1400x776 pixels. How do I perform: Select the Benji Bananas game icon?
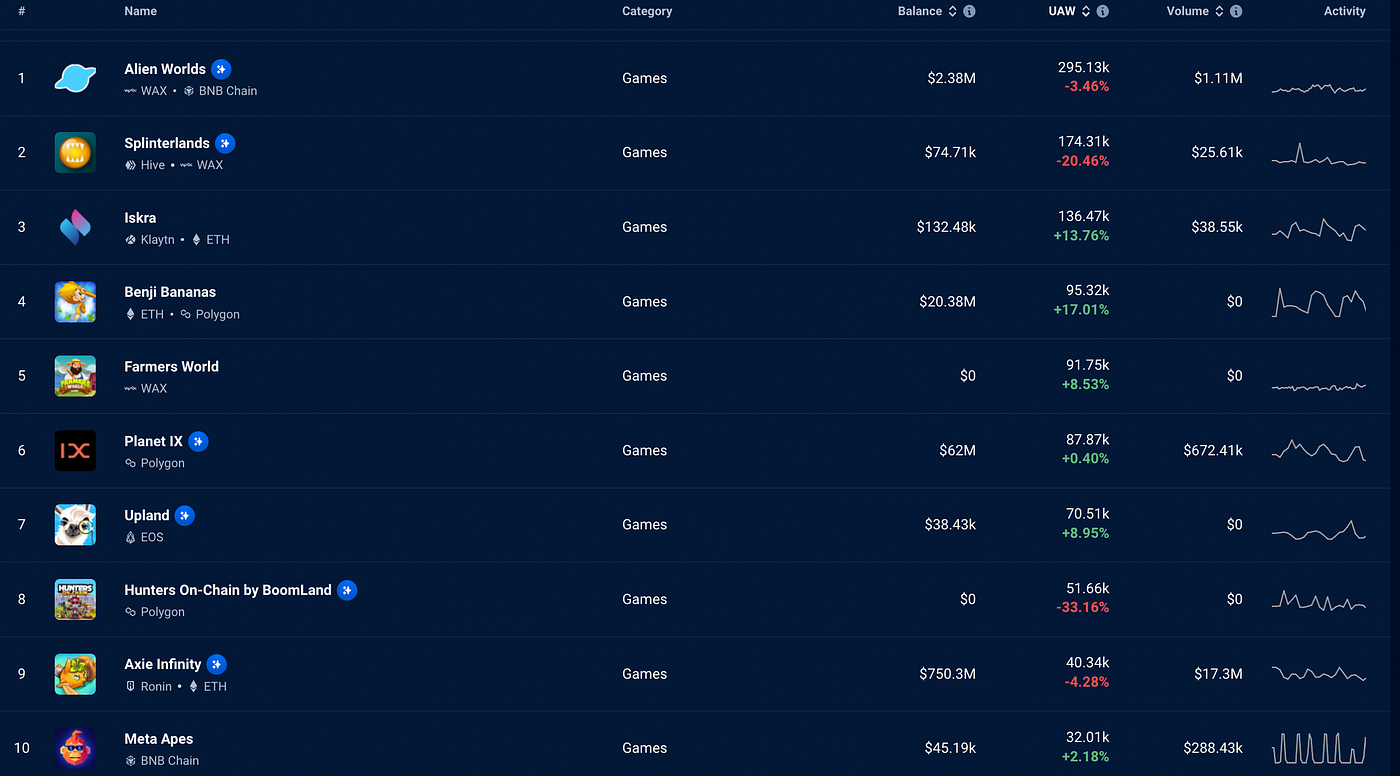(x=75, y=301)
